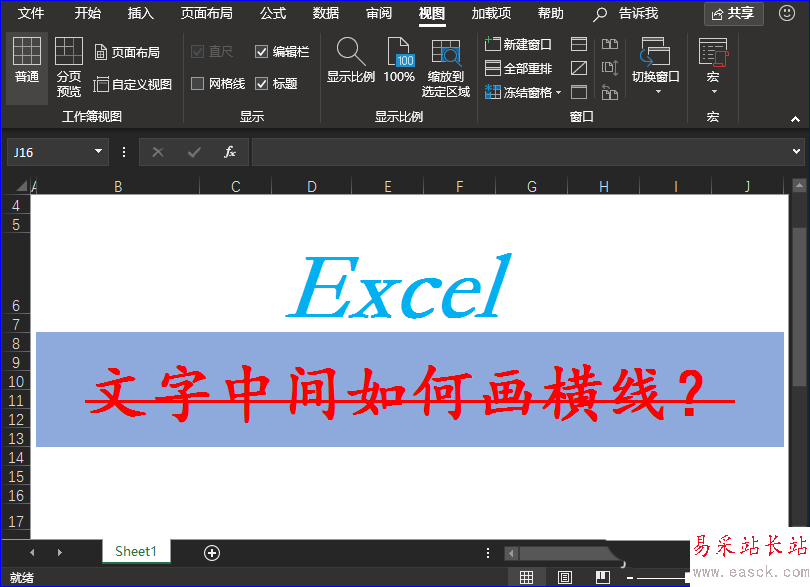The height and width of the screenshot is (587, 810).
Task: Open the Page Layout (页面布局) ribbon tab
Action: 207,13
